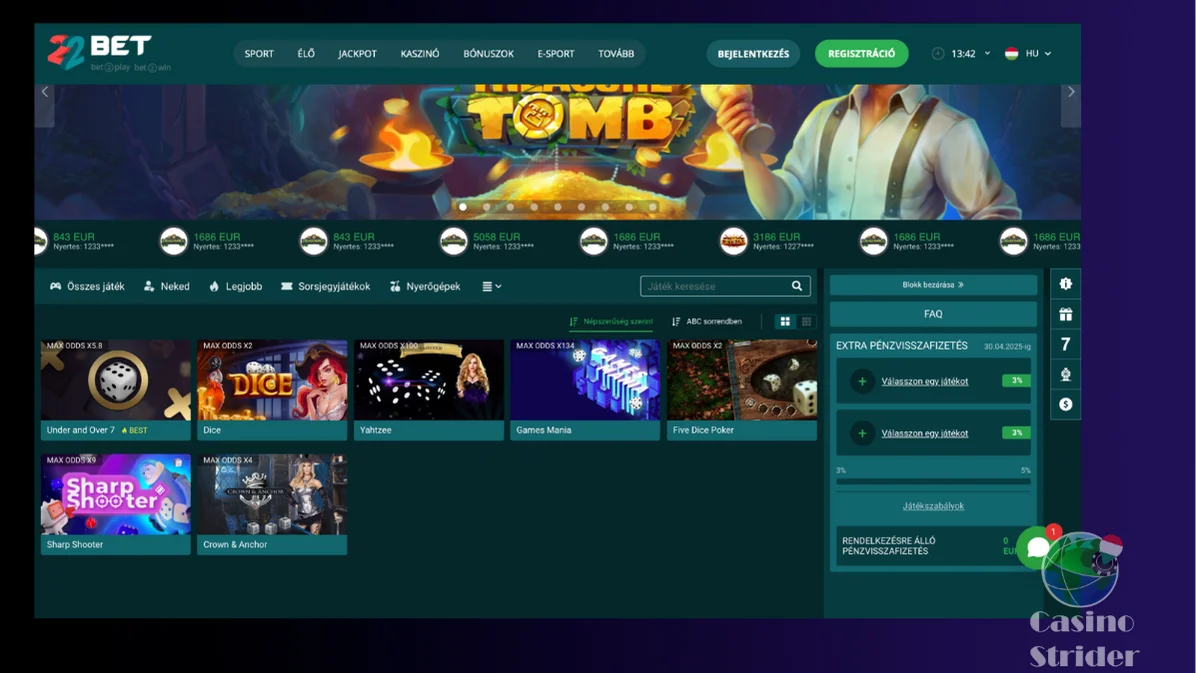Collapse panel with Blokk bezárása
This screenshot has width=1196, height=673.
tap(933, 285)
